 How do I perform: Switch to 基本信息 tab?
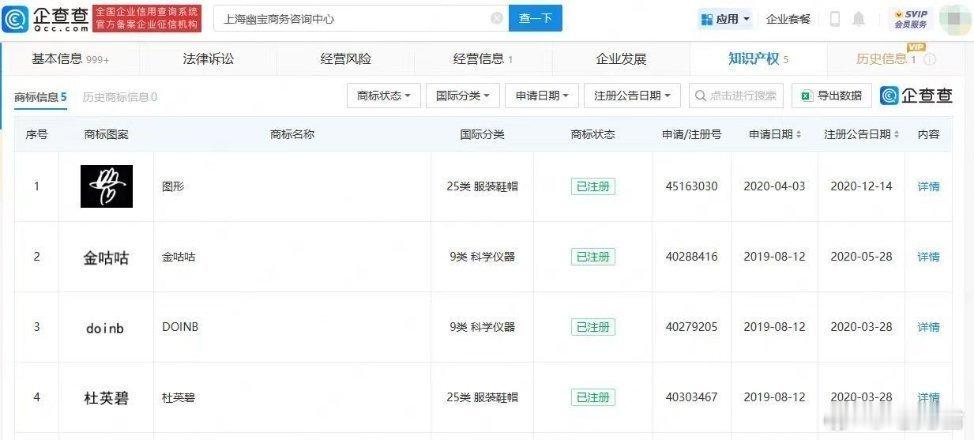[70, 60]
